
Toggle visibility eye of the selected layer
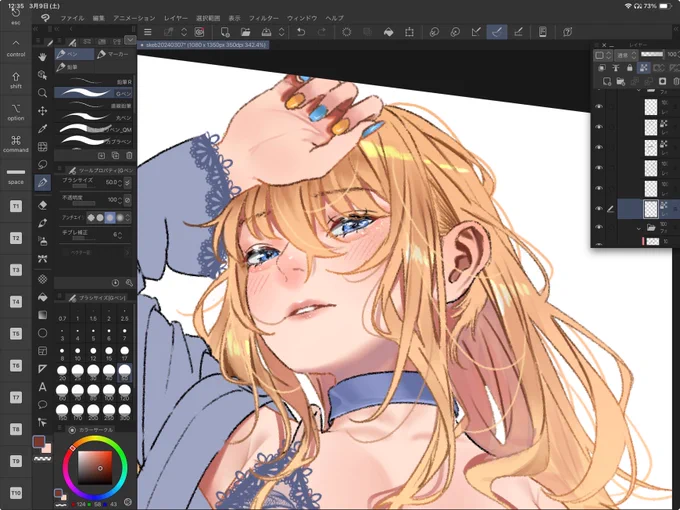(x=599, y=209)
